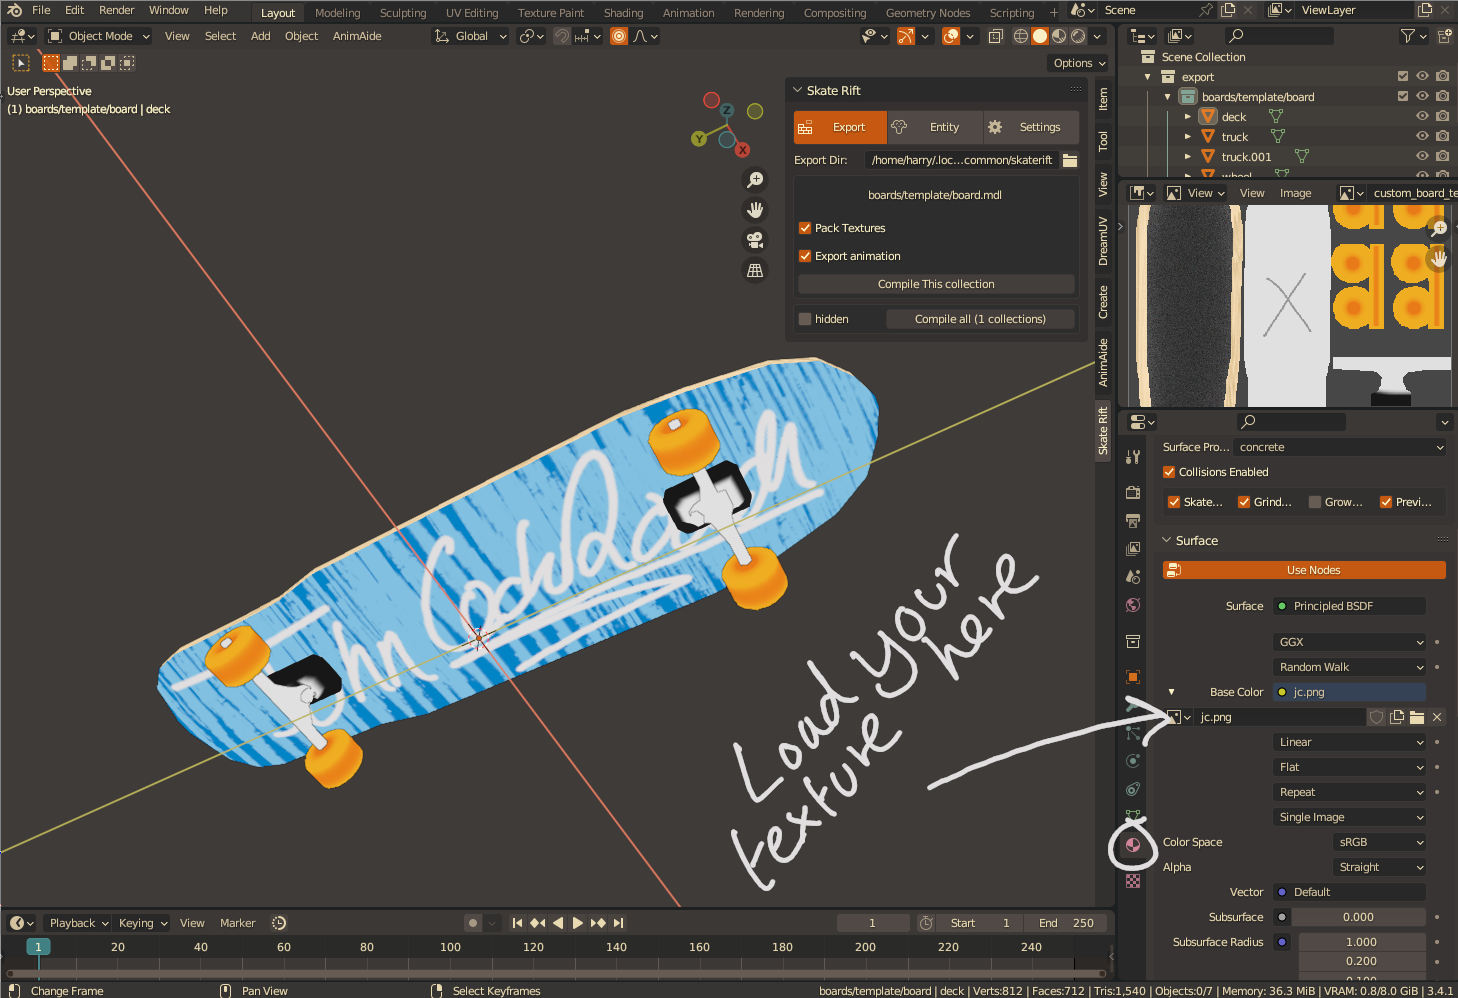Image resolution: width=1458 pixels, height=998 pixels.
Task: Open the World properties globe icon
Action: pos(1133,604)
